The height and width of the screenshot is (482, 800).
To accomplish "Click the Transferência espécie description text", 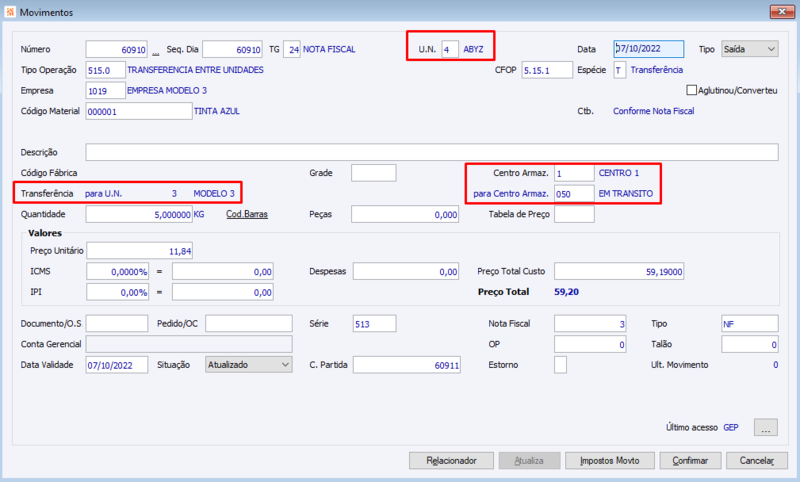I will (x=657, y=70).
